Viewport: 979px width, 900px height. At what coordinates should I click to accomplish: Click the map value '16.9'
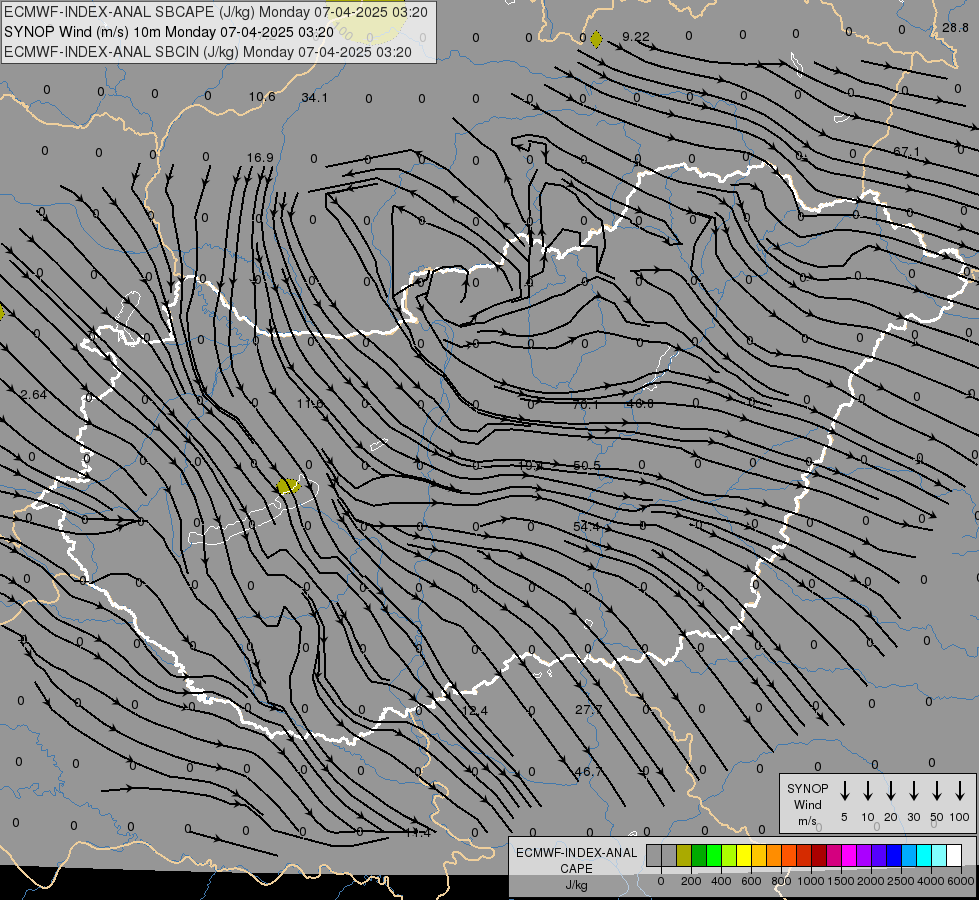pyautogui.click(x=260, y=157)
